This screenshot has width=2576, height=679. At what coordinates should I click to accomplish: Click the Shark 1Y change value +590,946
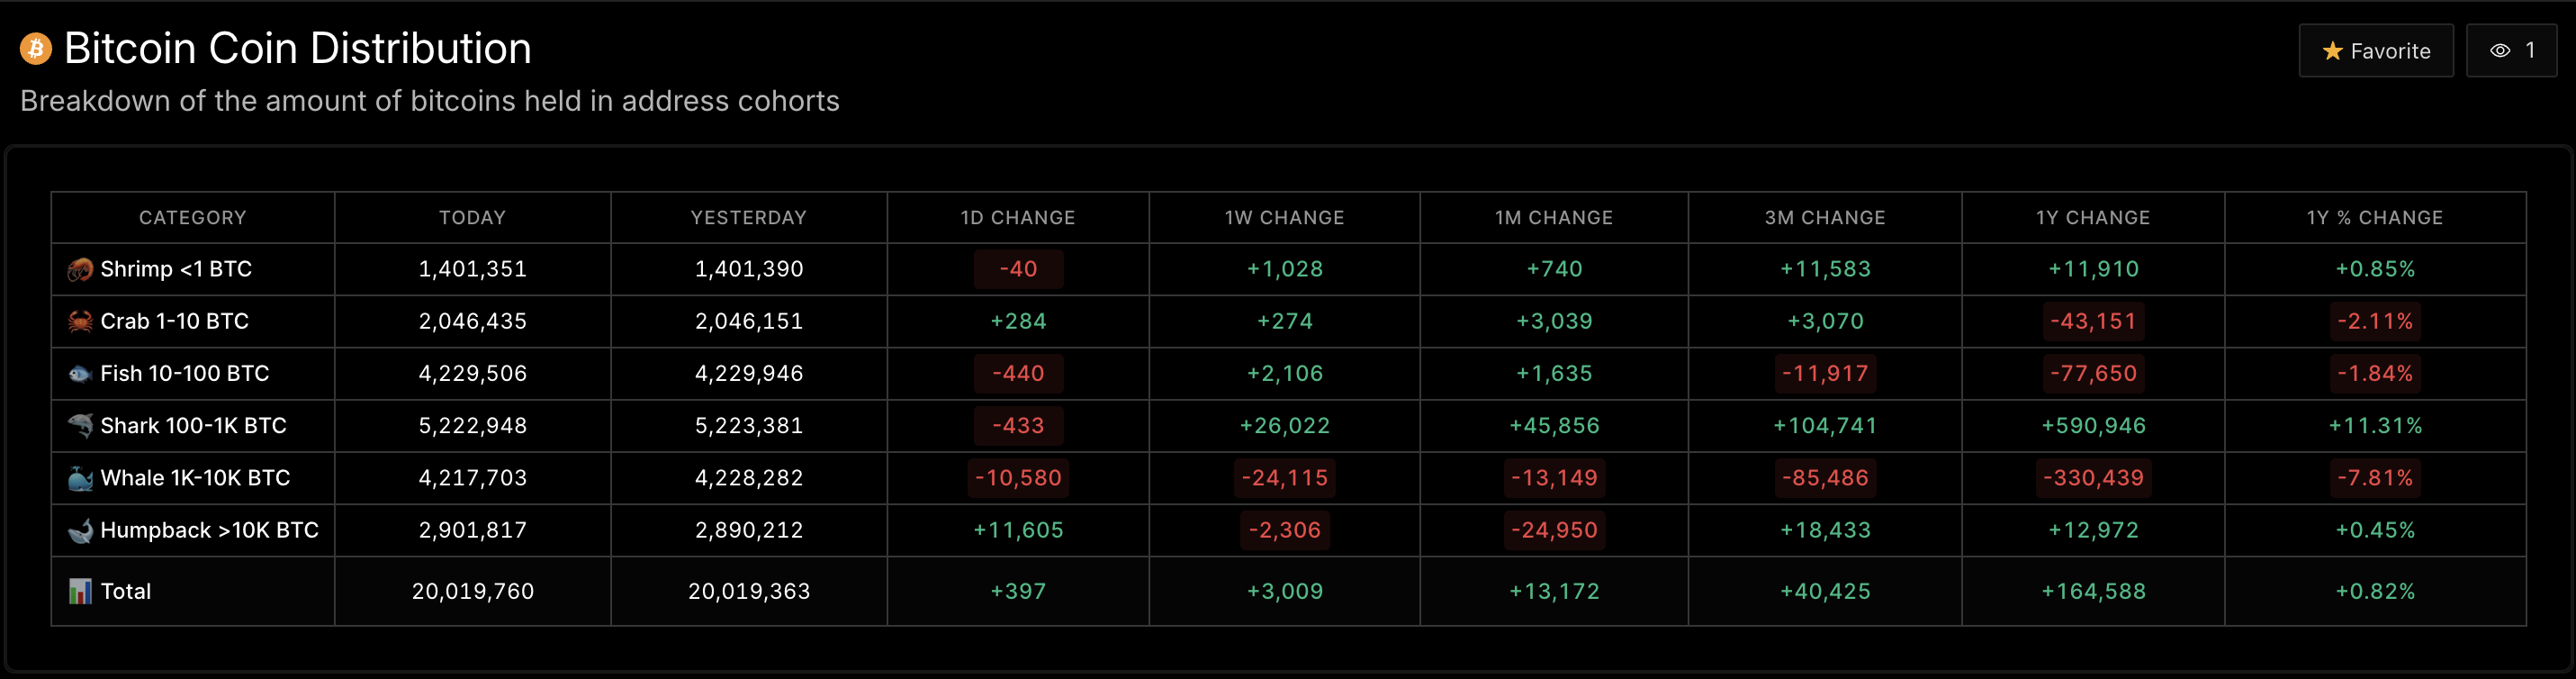[2092, 426]
